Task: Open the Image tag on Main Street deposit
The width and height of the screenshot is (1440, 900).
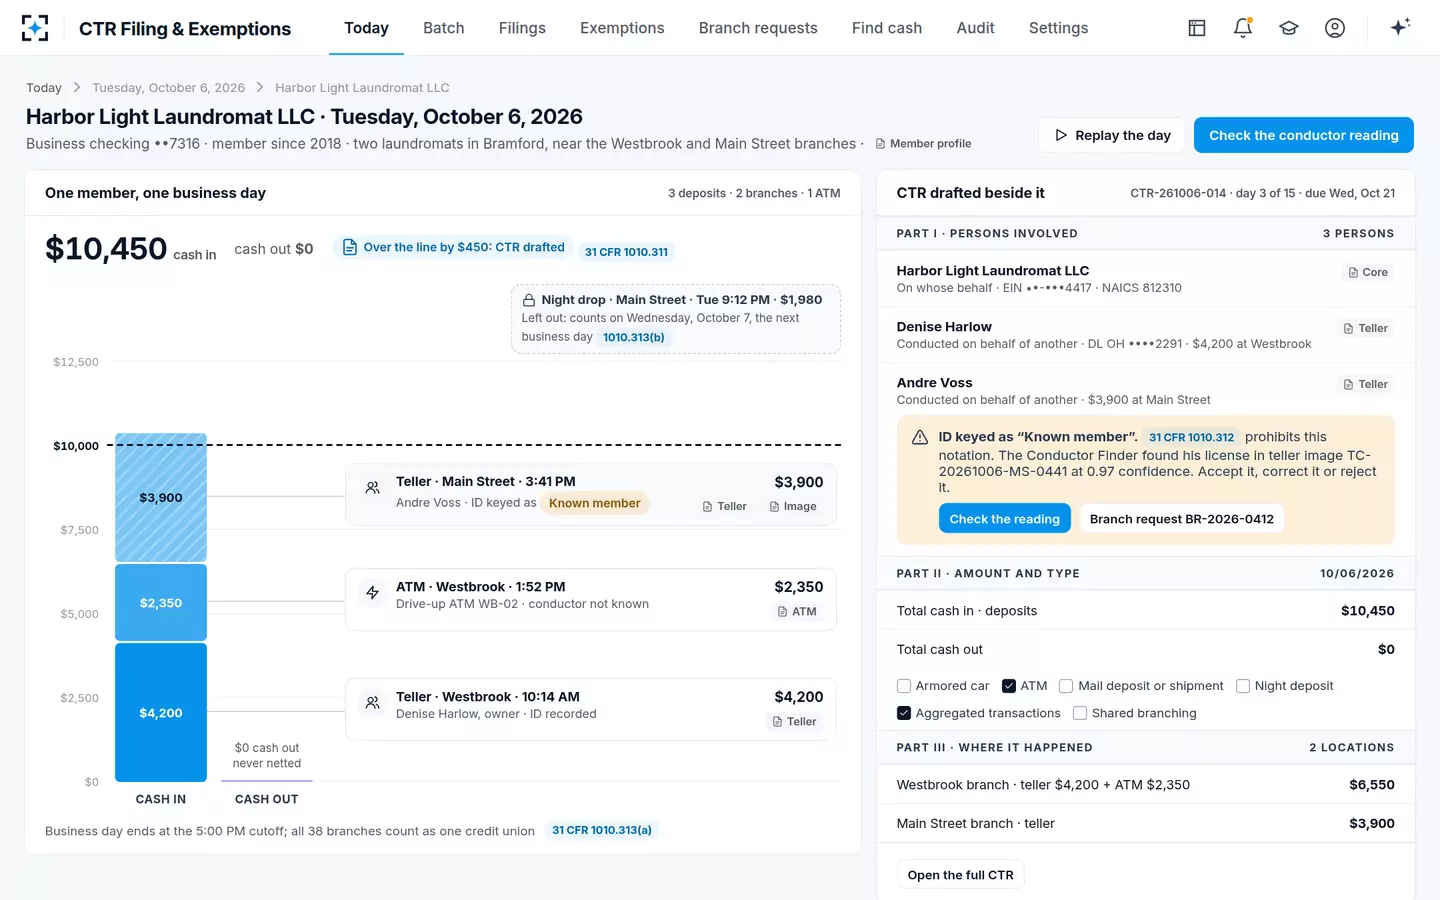Action: [x=793, y=506]
